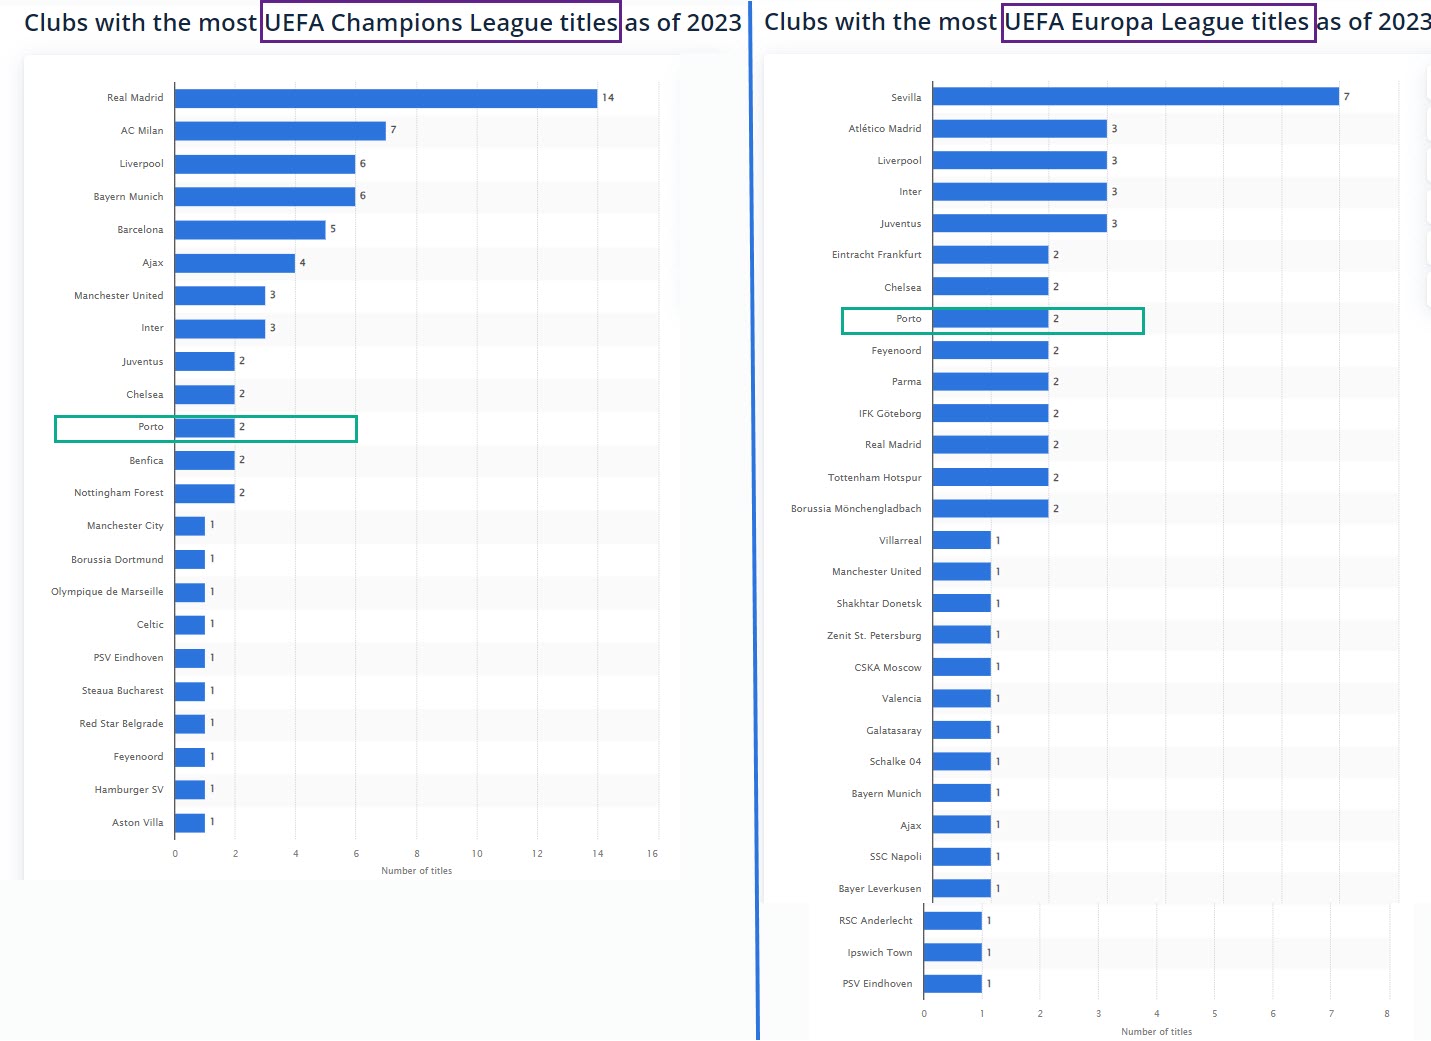The image size is (1431, 1041).
Task: Click the Real Madrid label in Champions League chart
Action: [135, 98]
